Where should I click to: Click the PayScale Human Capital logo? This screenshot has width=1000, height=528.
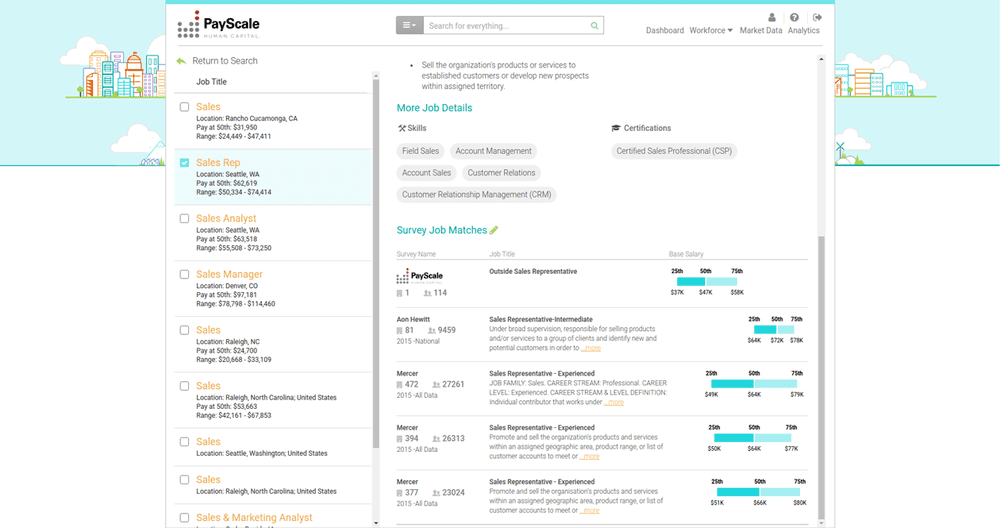pos(219,25)
